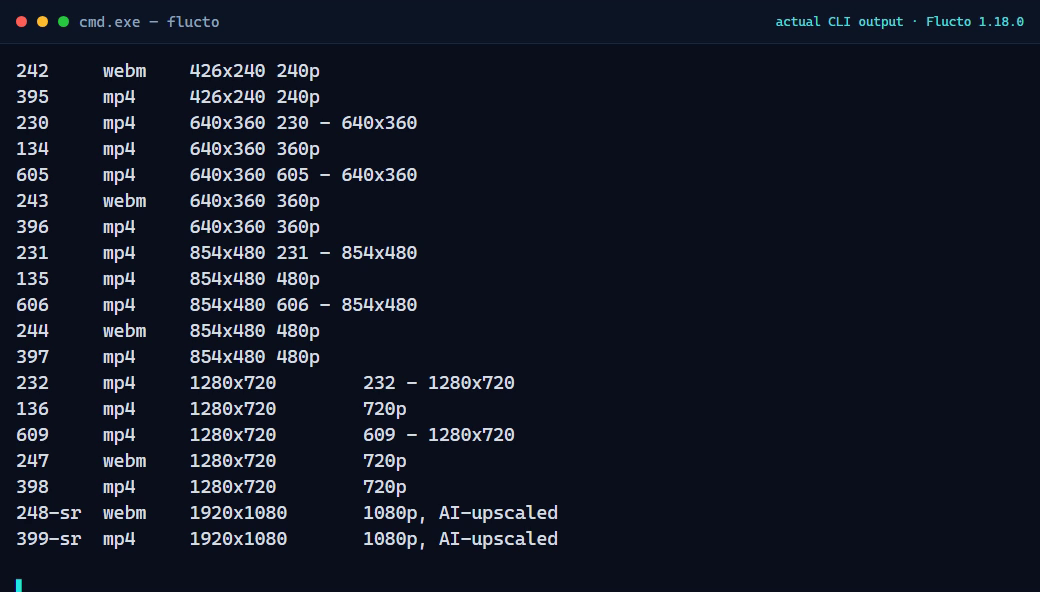1040x592 pixels.
Task: Select format ID 135
Action: pyautogui.click(x=32, y=279)
